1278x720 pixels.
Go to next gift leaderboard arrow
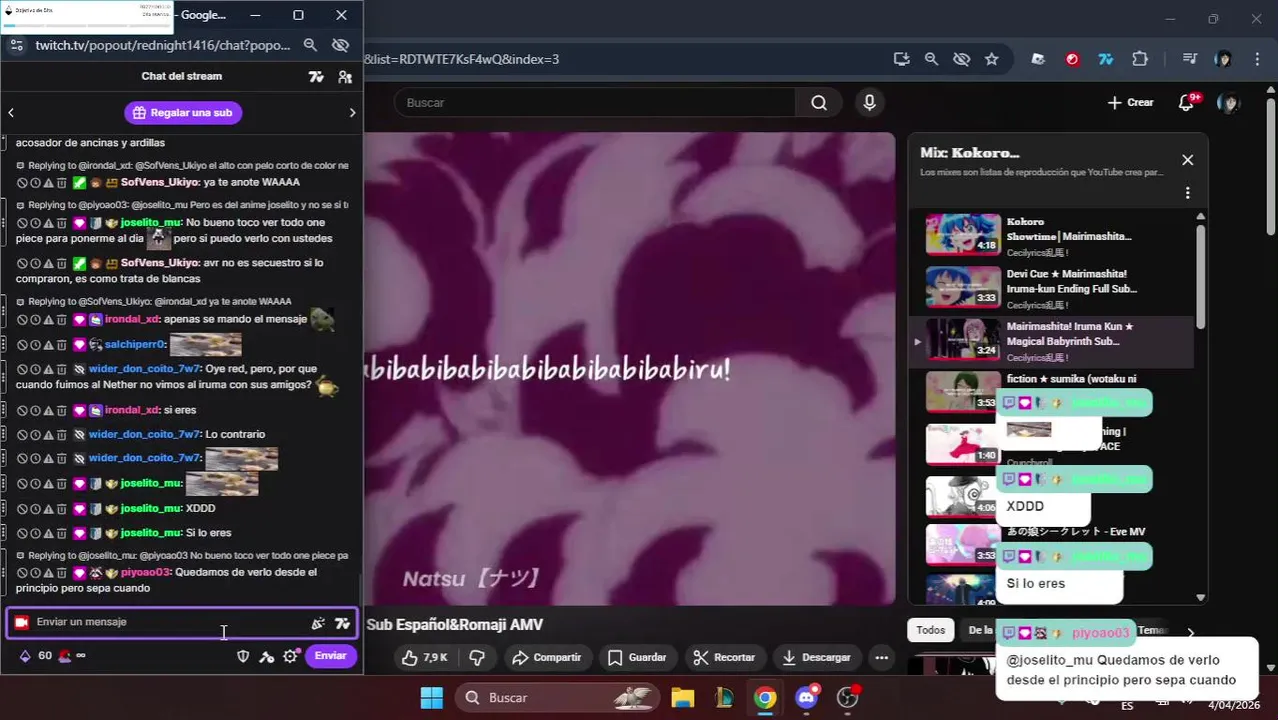point(352,113)
